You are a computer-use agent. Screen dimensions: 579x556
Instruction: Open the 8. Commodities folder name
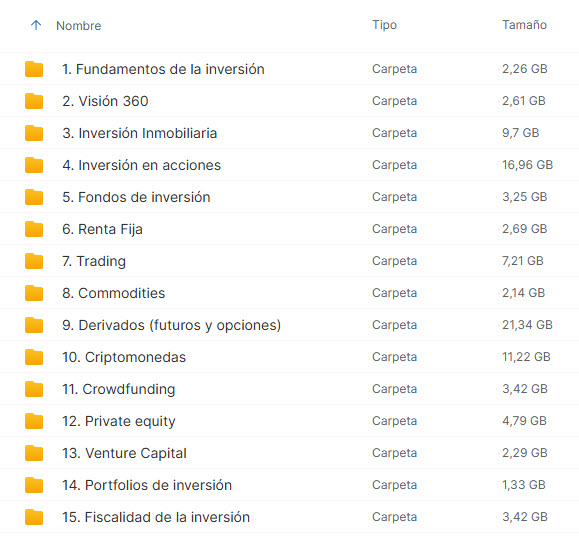pos(114,293)
